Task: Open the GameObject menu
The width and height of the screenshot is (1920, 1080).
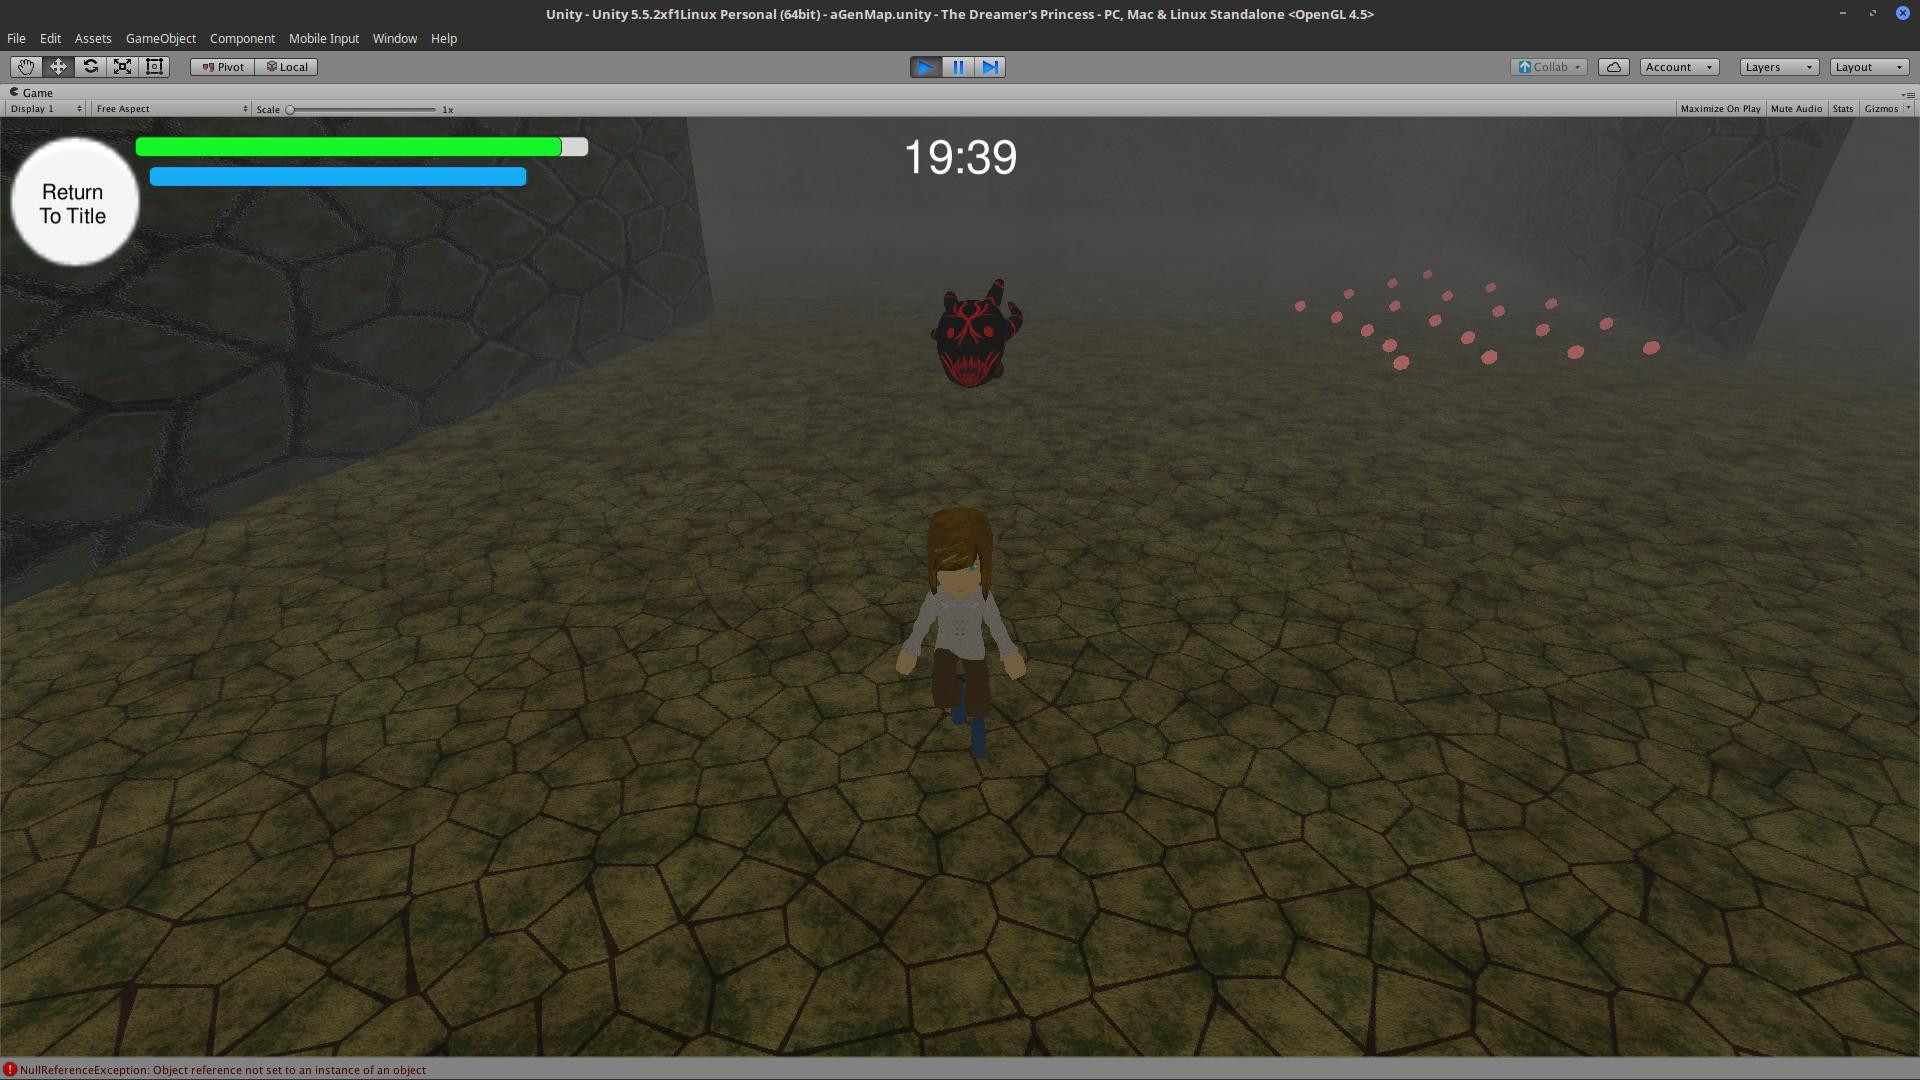Action: (161, 39)
